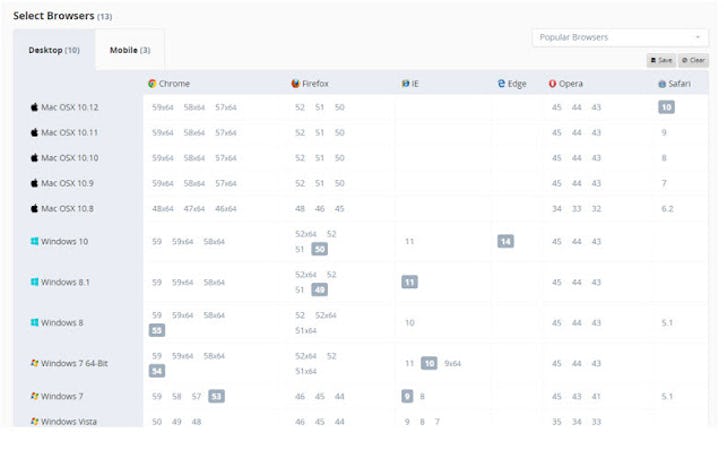Select Opera 34 on Mac OSX 10.8
Viewport: 724px width, 450px height.
click(557, 209)
